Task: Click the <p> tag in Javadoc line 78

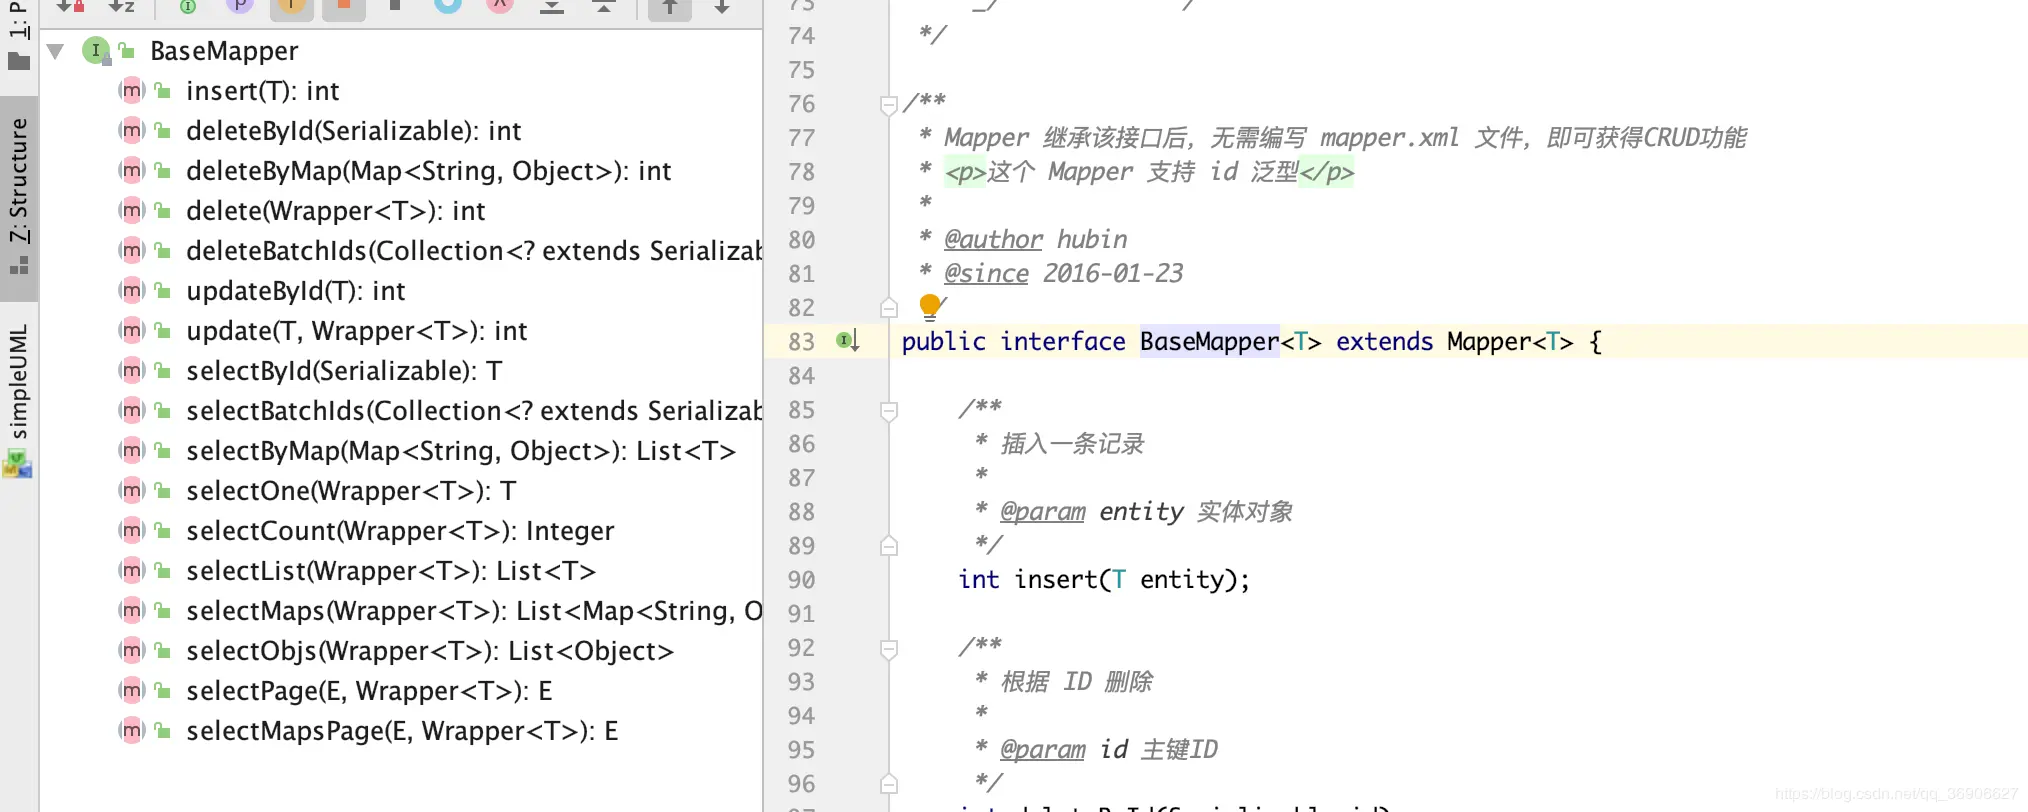Action: [x=965, y=172]
